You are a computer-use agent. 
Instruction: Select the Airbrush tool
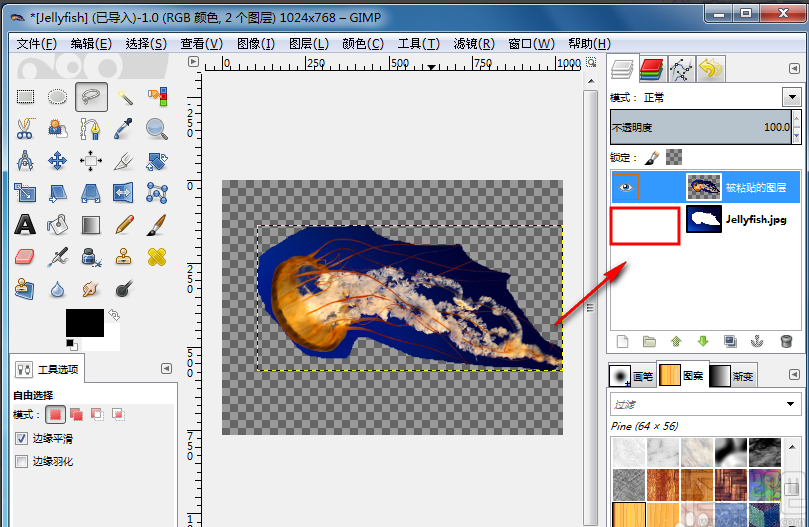tap(57, 257)
